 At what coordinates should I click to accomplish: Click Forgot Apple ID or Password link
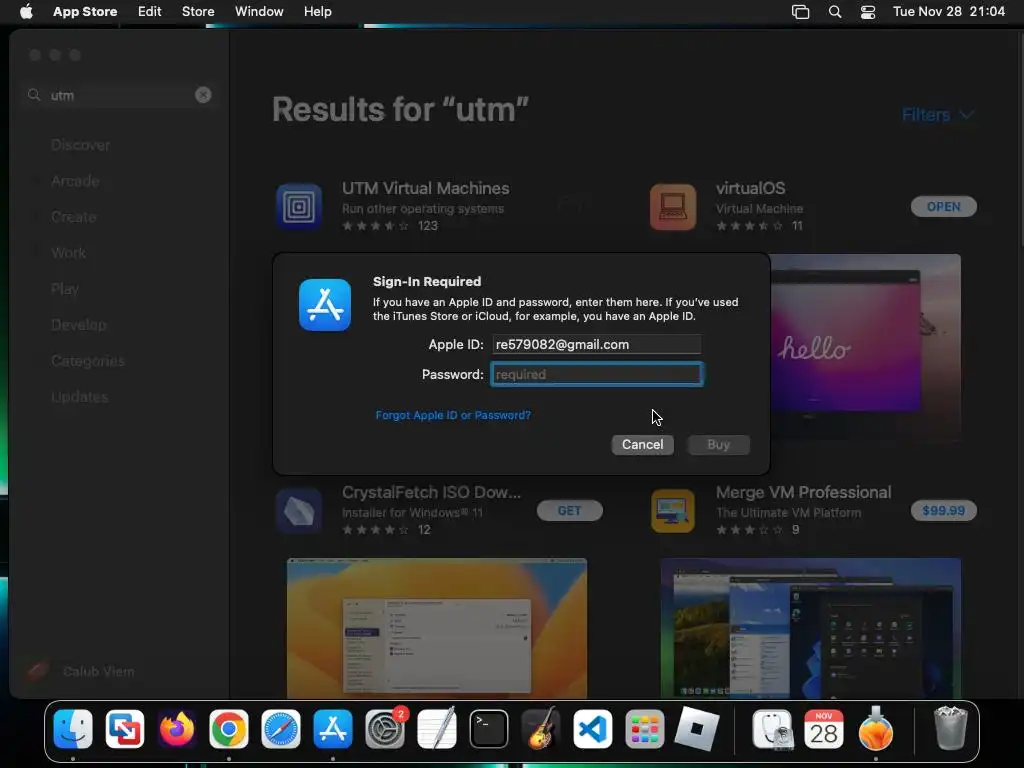[x=453, y=415]
